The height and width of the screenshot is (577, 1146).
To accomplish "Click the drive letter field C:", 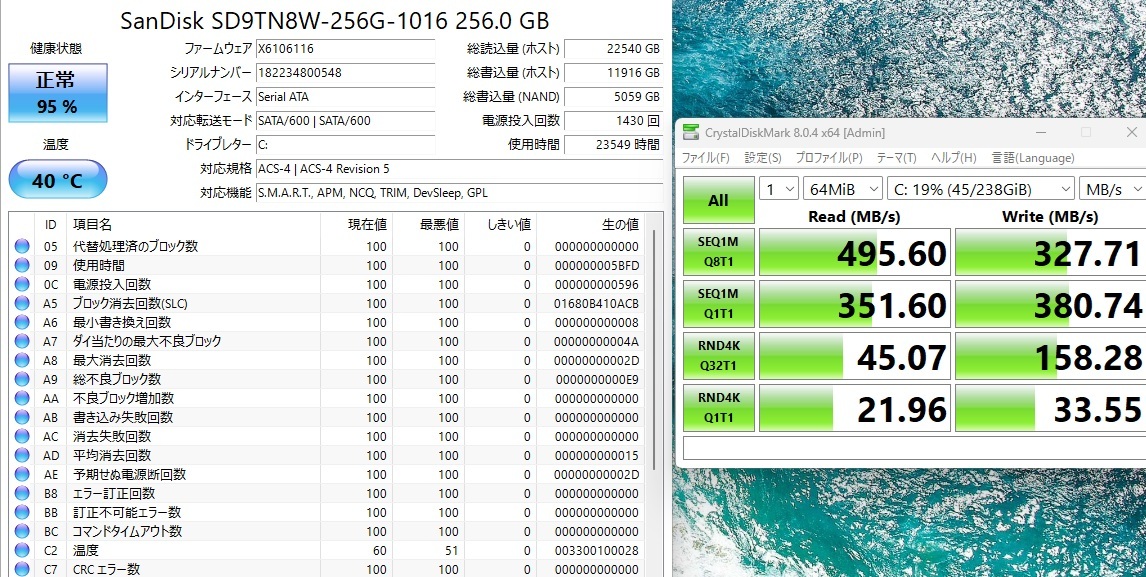I will point(345,145).
